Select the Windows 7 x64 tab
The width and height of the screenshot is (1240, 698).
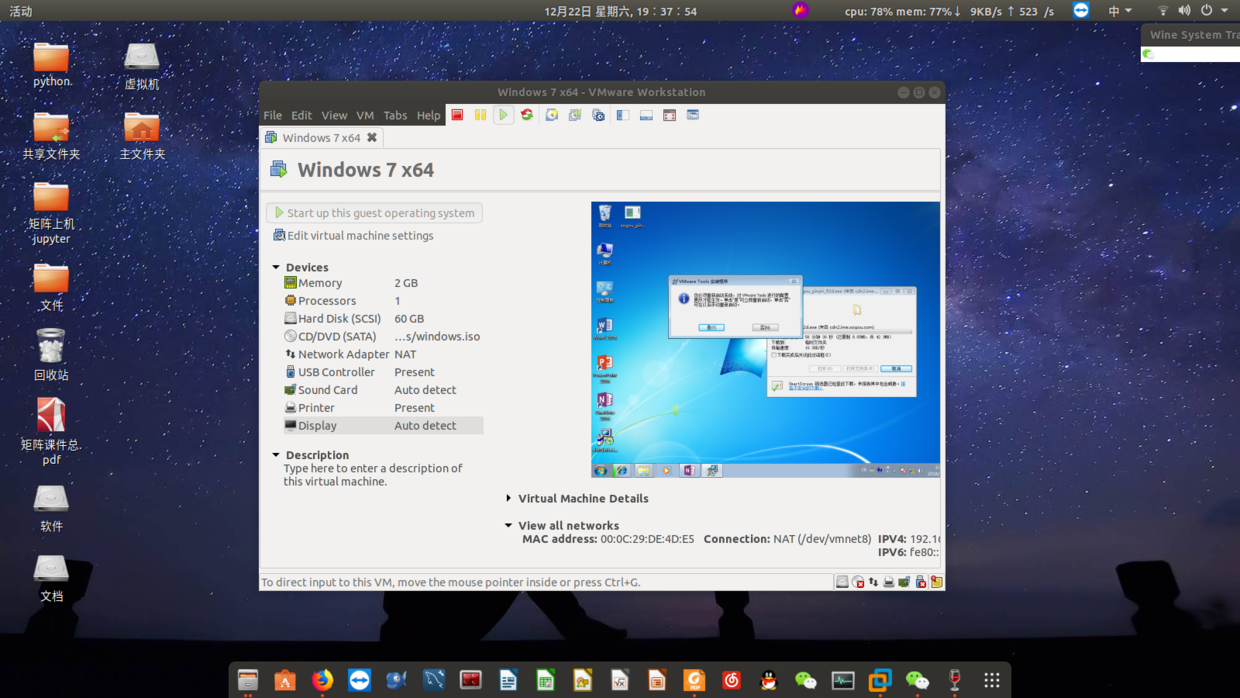click(x=320, y=138)
